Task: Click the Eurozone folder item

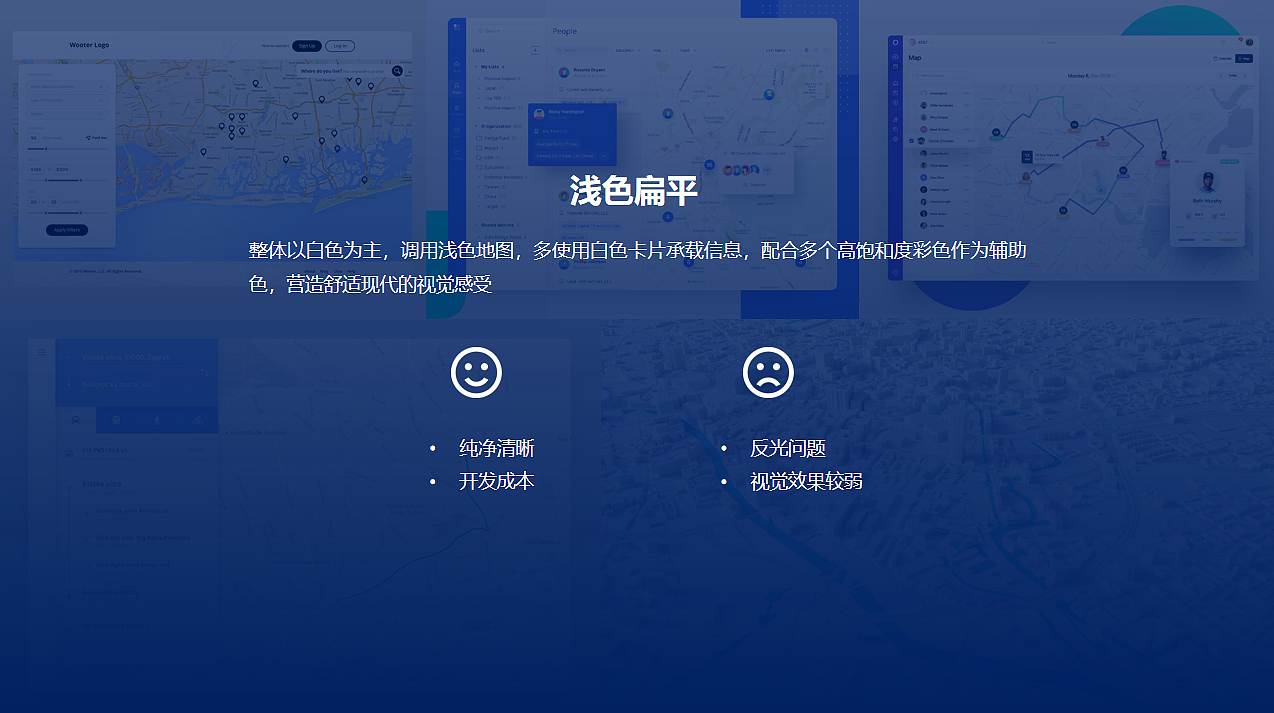Action: [493, 167]
